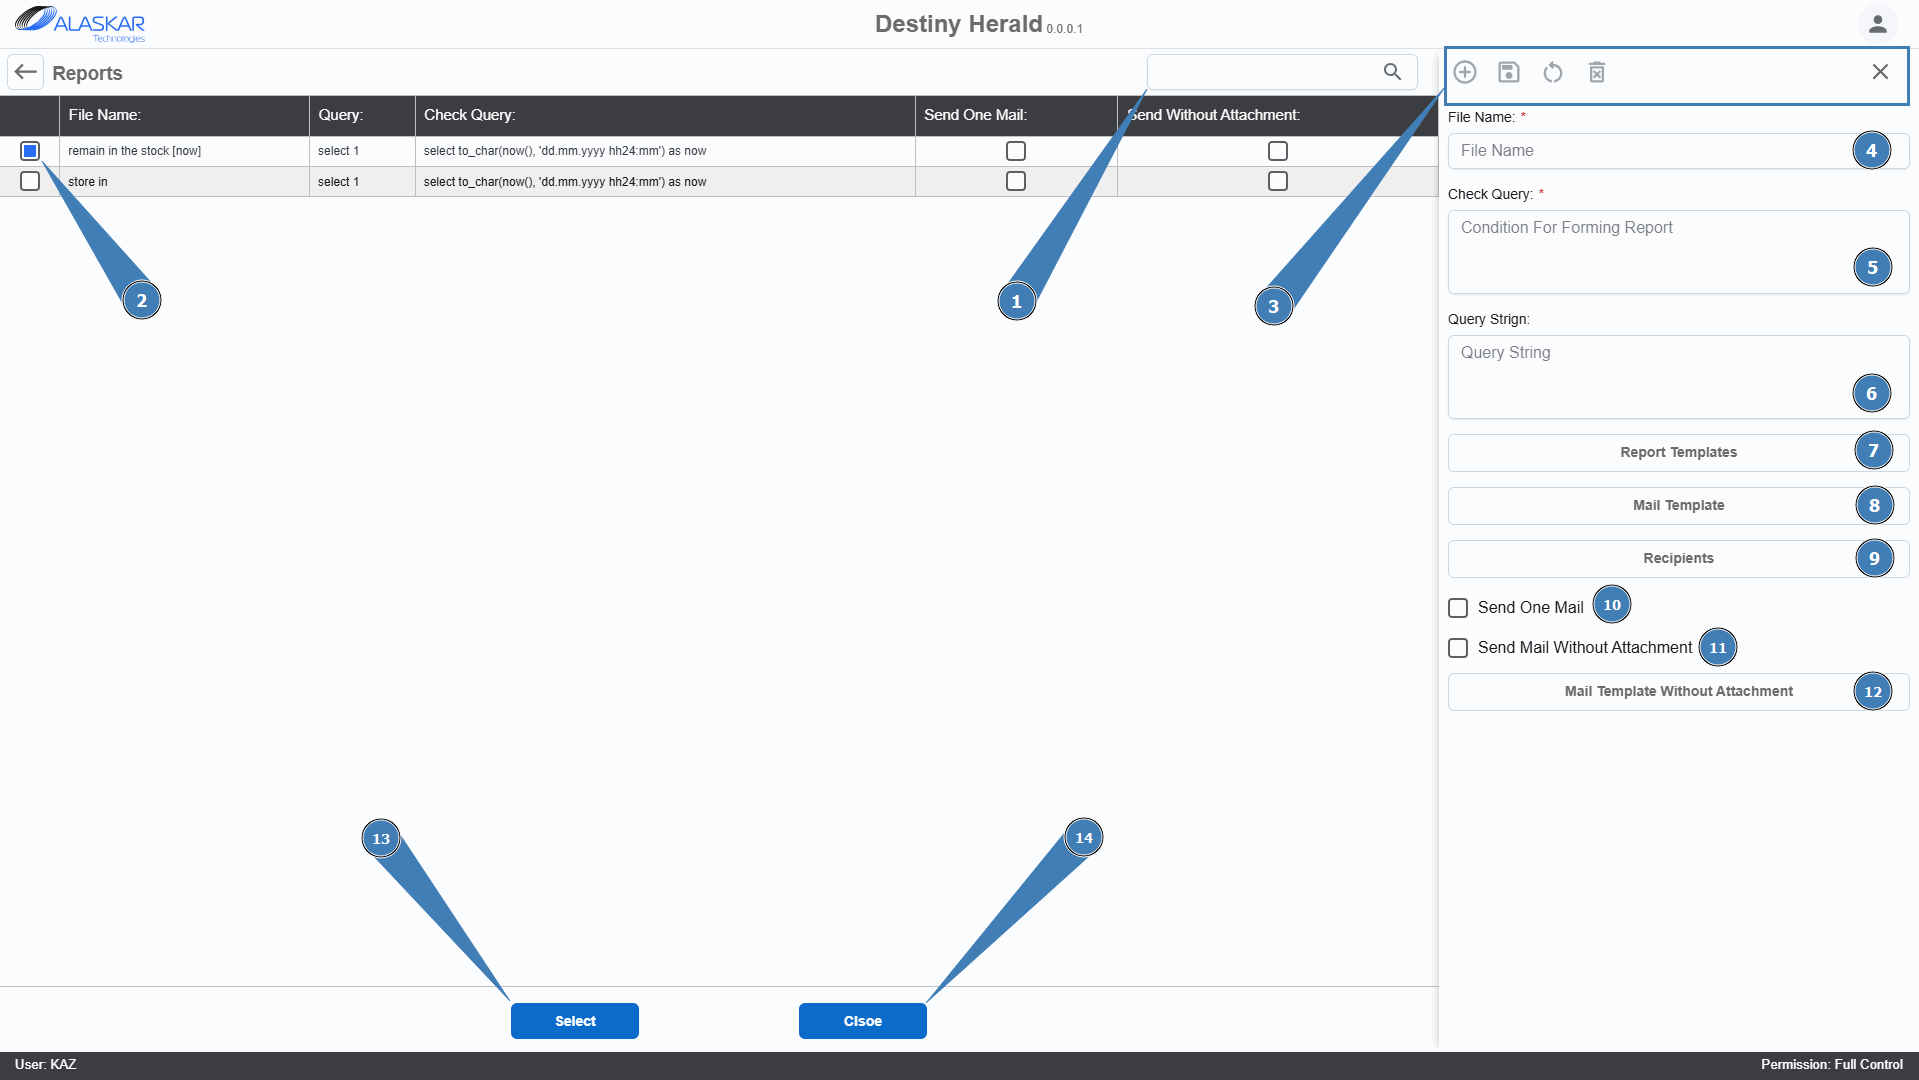Click 'select 1' query cell in 'remain in the stock' row
This screenshot has width=1919, height=1080.
click(362, 151)
